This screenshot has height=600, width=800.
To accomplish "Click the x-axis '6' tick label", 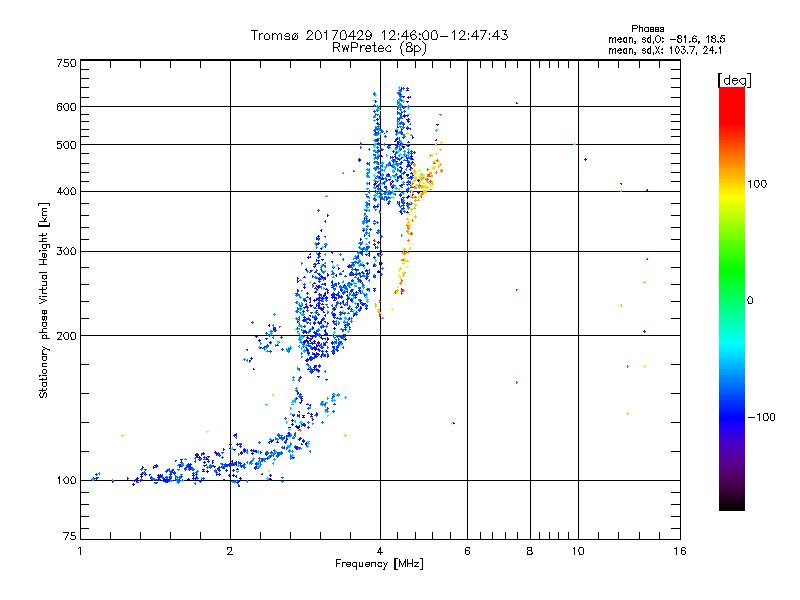I will point(467,551).
